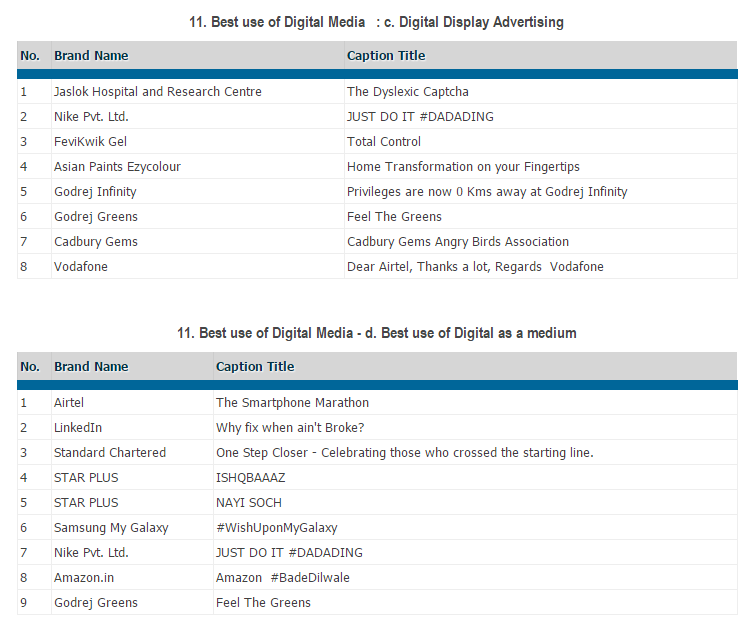Select the LinkedIn brand name

click(x=78, y=428)
